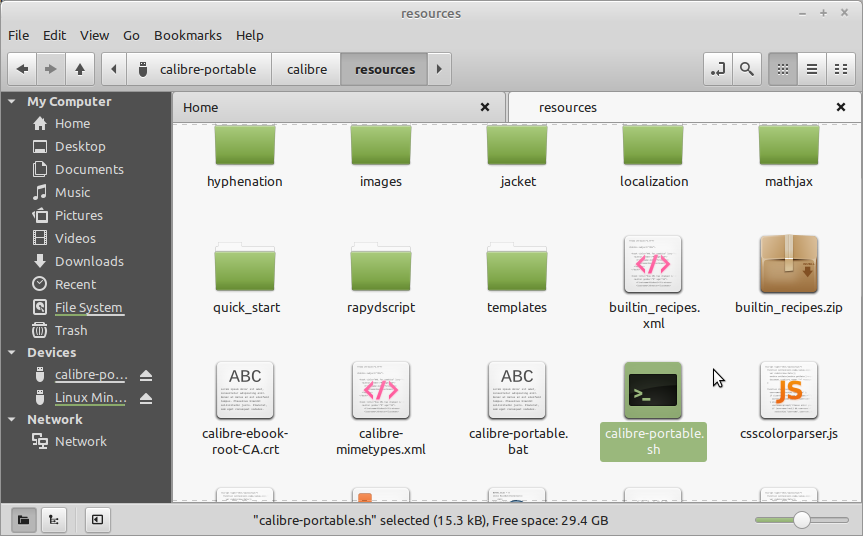Screen dimensions: 863x536
Task: Close the Home tab
Action: [x=485, y=107]
